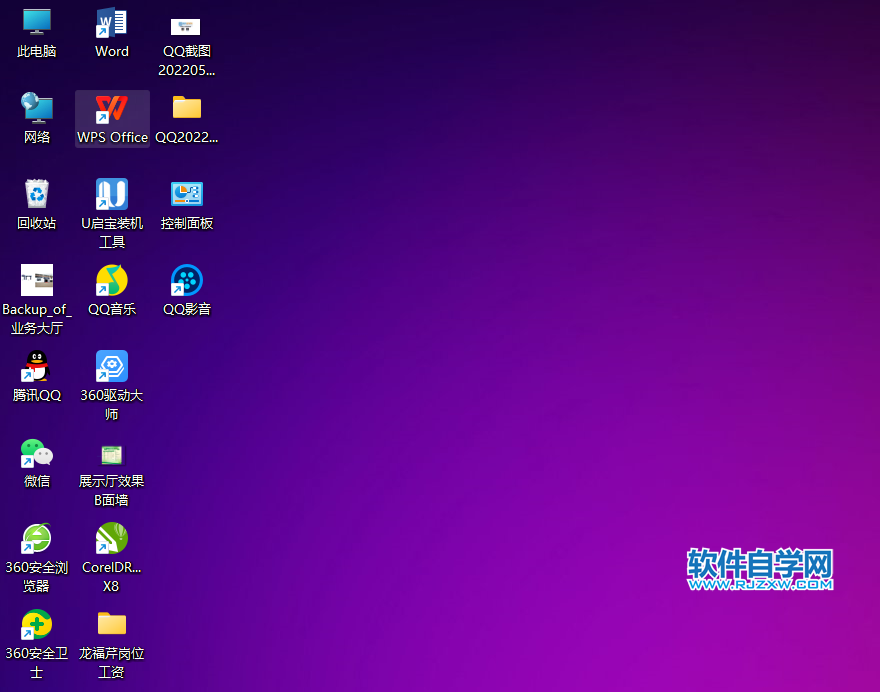Select the U启宝装机工具 shortcut icon
Viewport: 880px width, 692px height.
(112, 194)
